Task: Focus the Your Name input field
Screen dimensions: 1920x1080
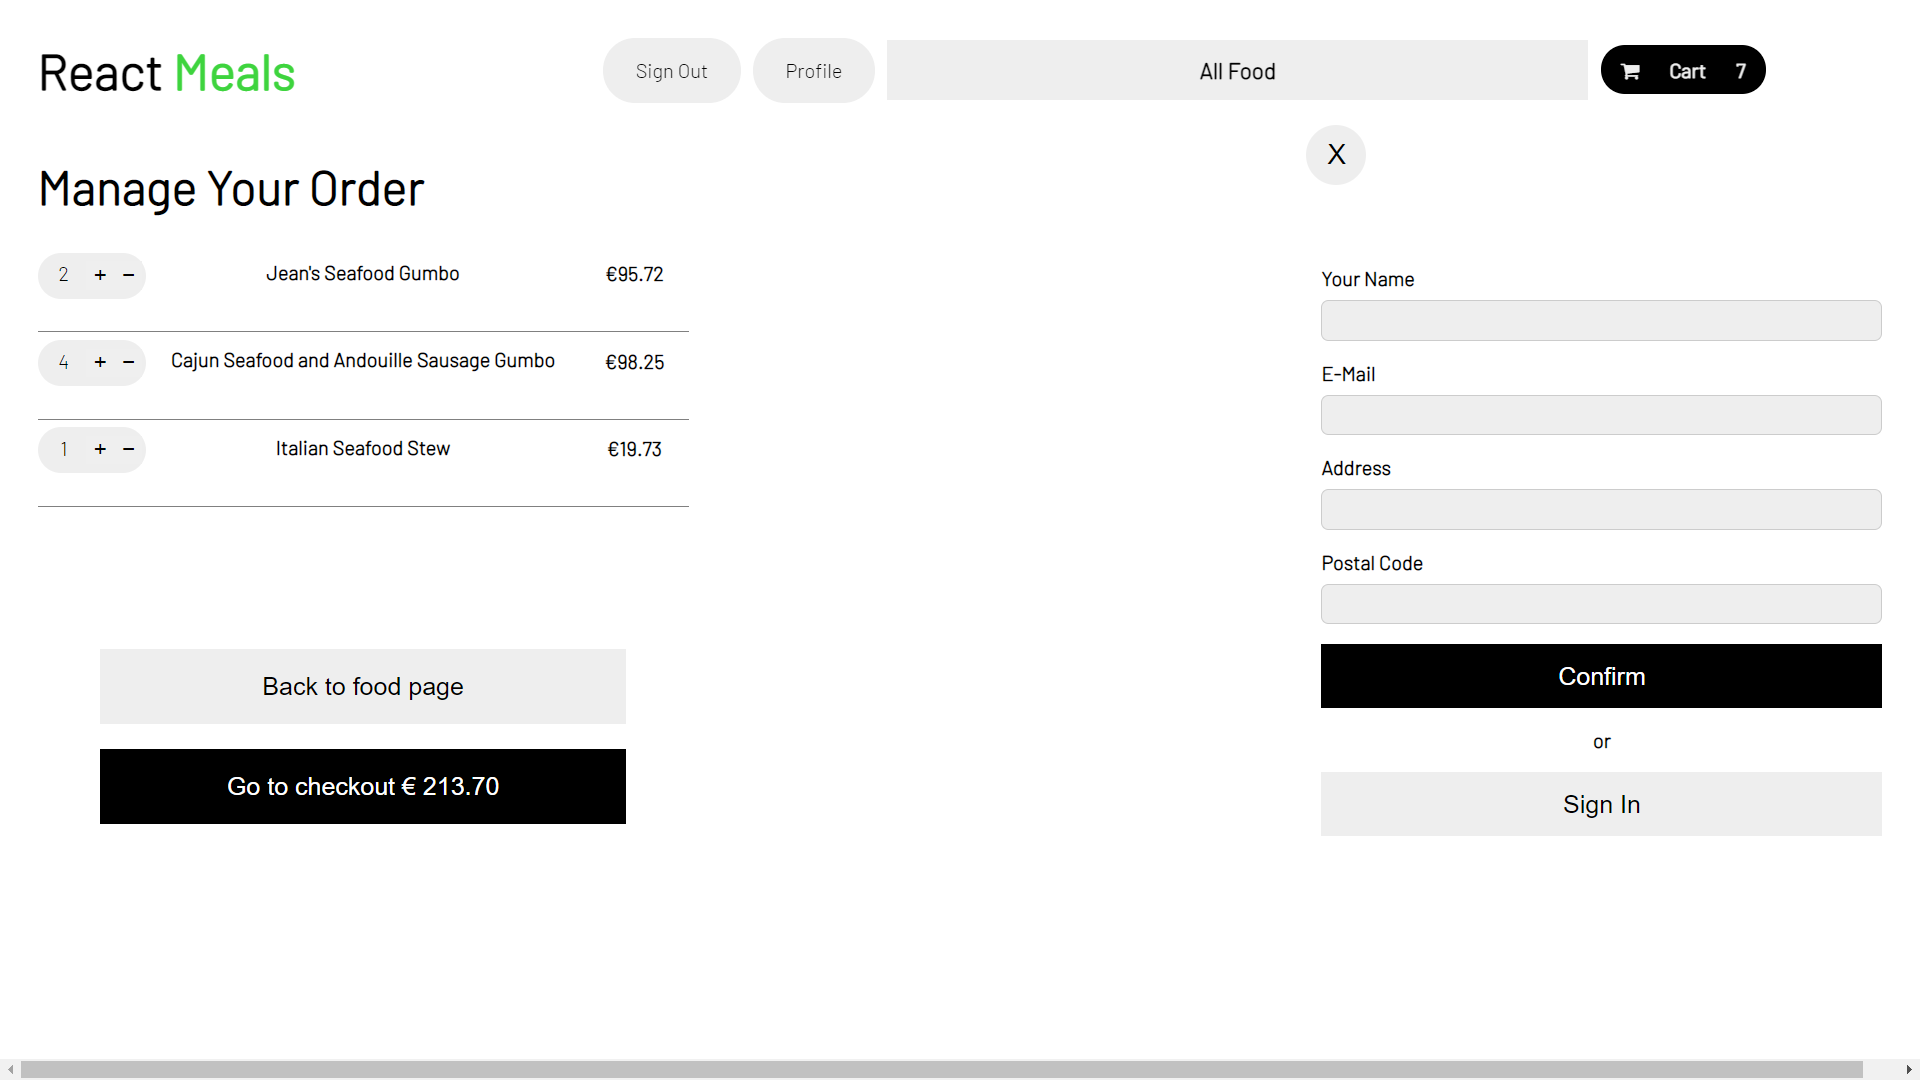Action: point(1601,321)
